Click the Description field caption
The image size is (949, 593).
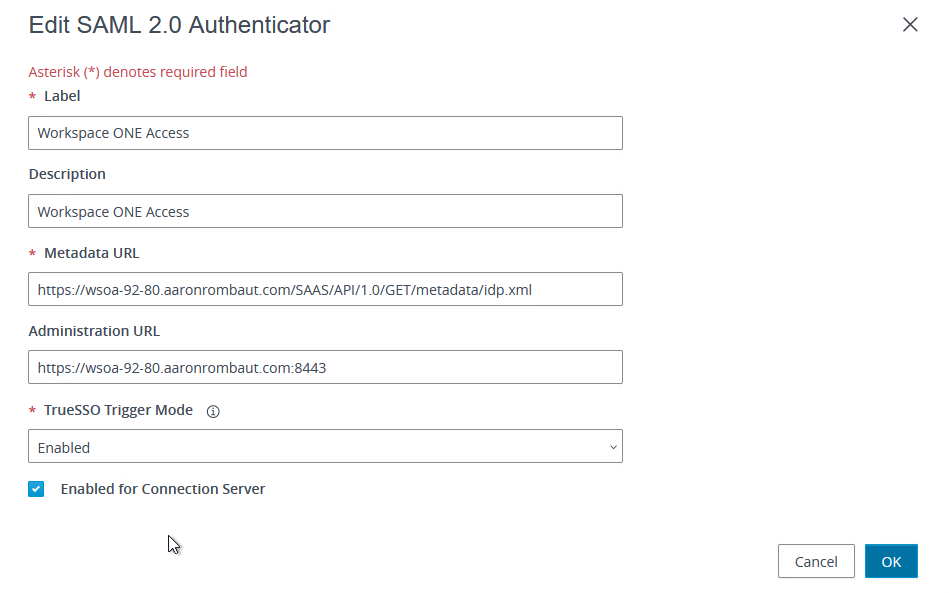(x=67, y=174)
